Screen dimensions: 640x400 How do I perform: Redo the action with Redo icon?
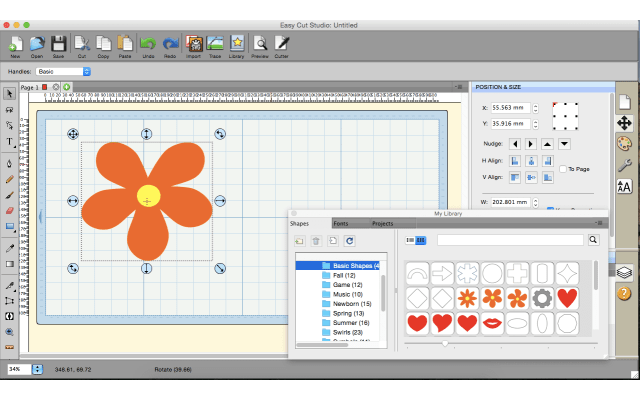[x=170, y=44]
